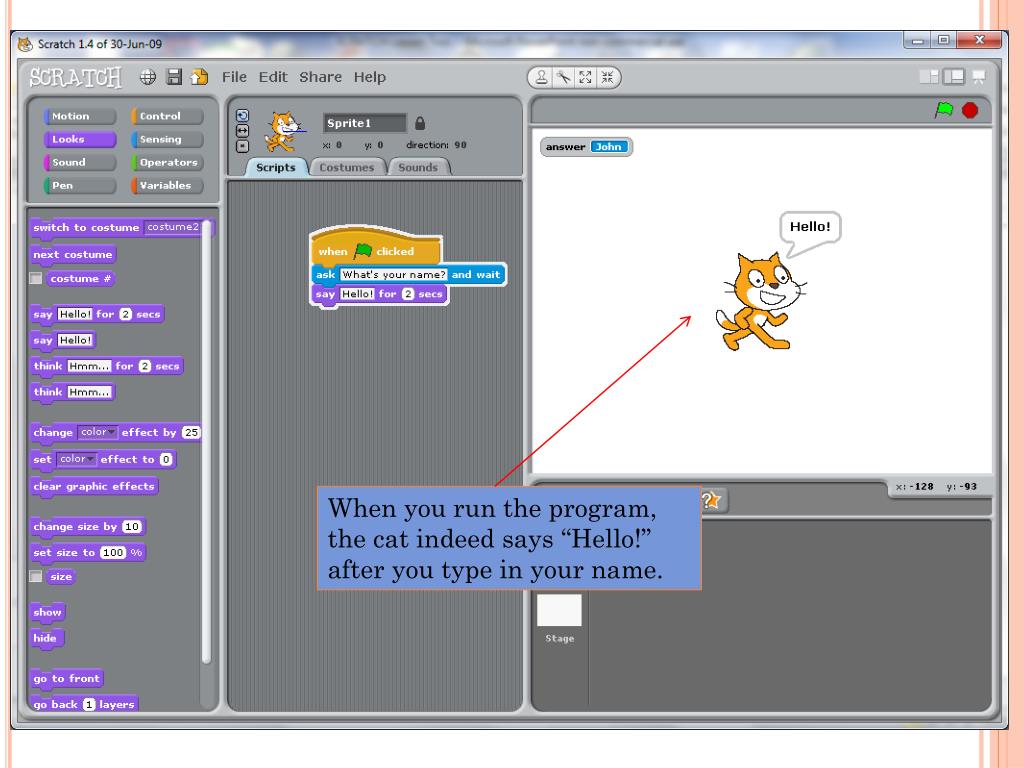Click the answer monitor on stage
Viewport: 1024px width, 768px height.
pos(586,147)
